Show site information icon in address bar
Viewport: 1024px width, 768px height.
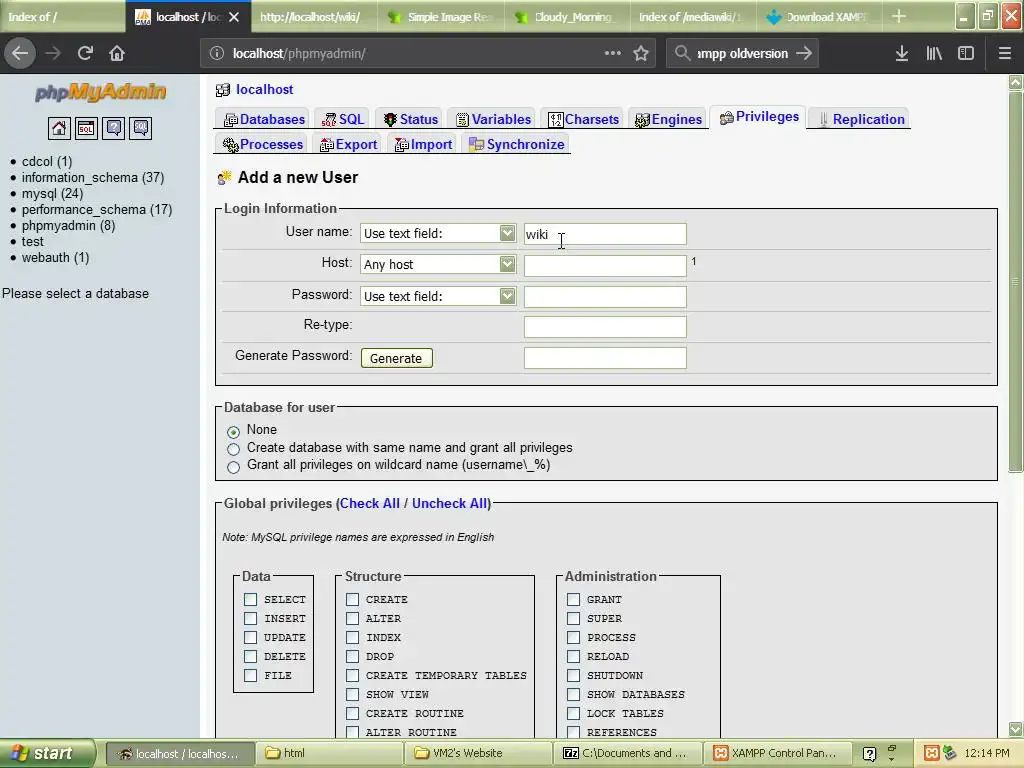pyautogui.click(x=217, y=54)
